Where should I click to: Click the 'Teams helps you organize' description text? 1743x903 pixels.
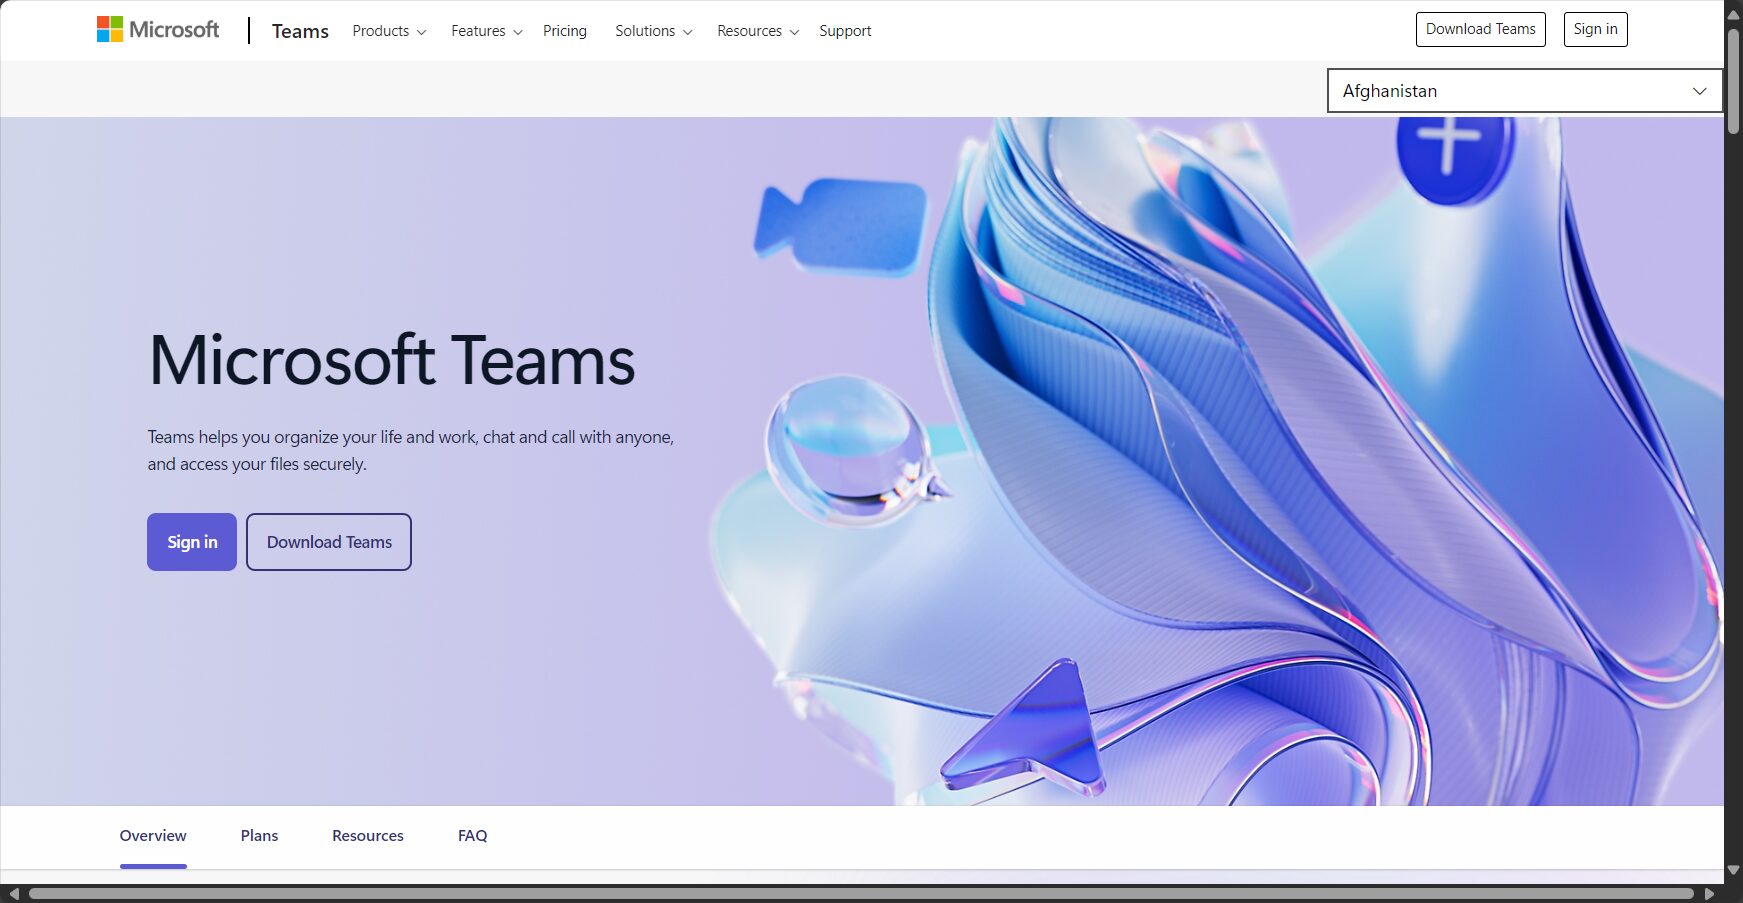[x=411, y=450]
